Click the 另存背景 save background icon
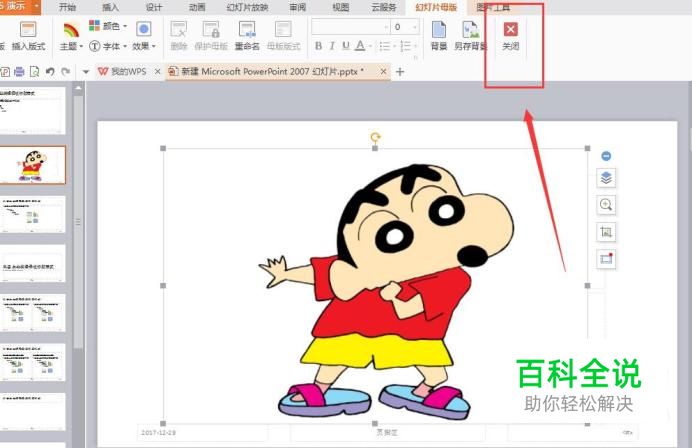692x448 pixels. click(x=470, y=30)
